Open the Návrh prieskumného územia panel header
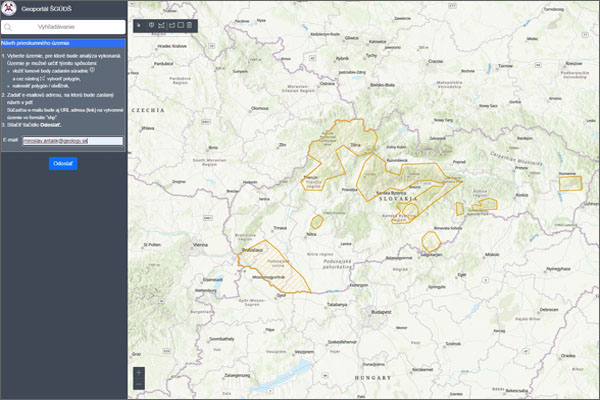The image size is (600, 400). [x=62, y=44]
